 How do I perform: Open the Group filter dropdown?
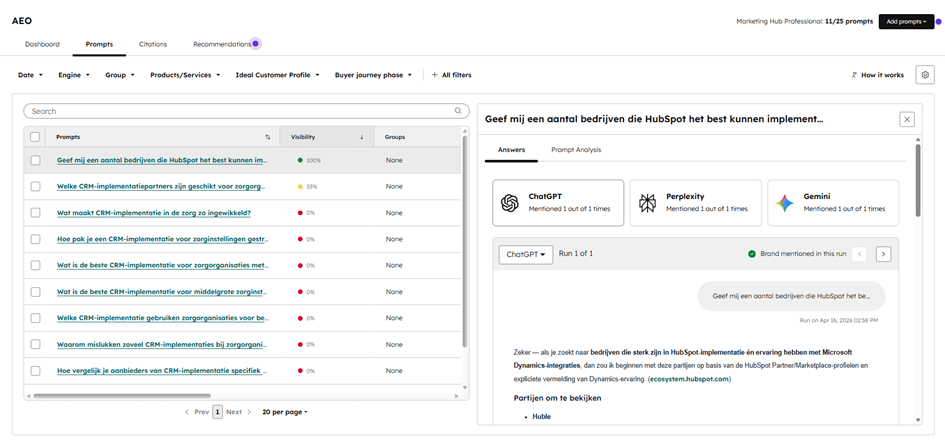pos(119,75)
